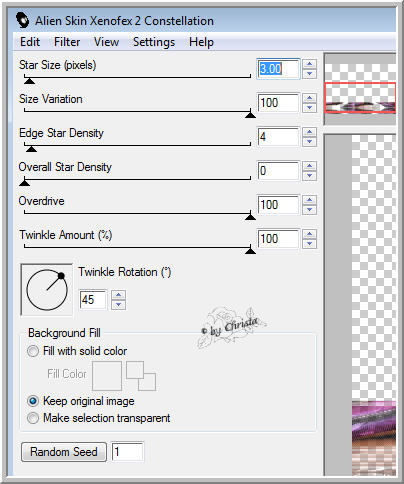Screen dimensions: 404x484
Task: Decrease Overall Star Density down arrow
Action: click(x=310, y=176)
